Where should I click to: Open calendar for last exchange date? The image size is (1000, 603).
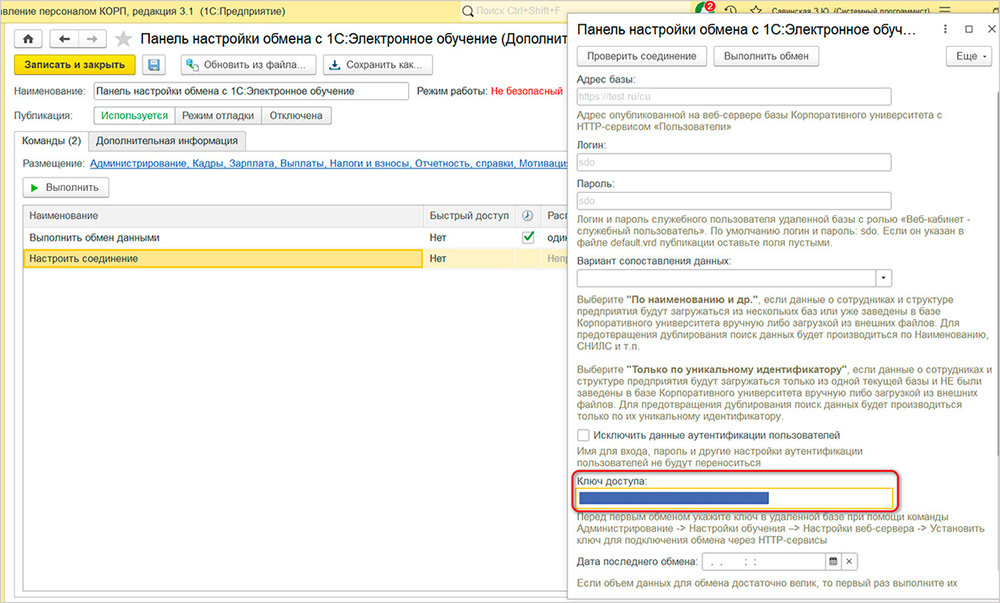(832, 562)
